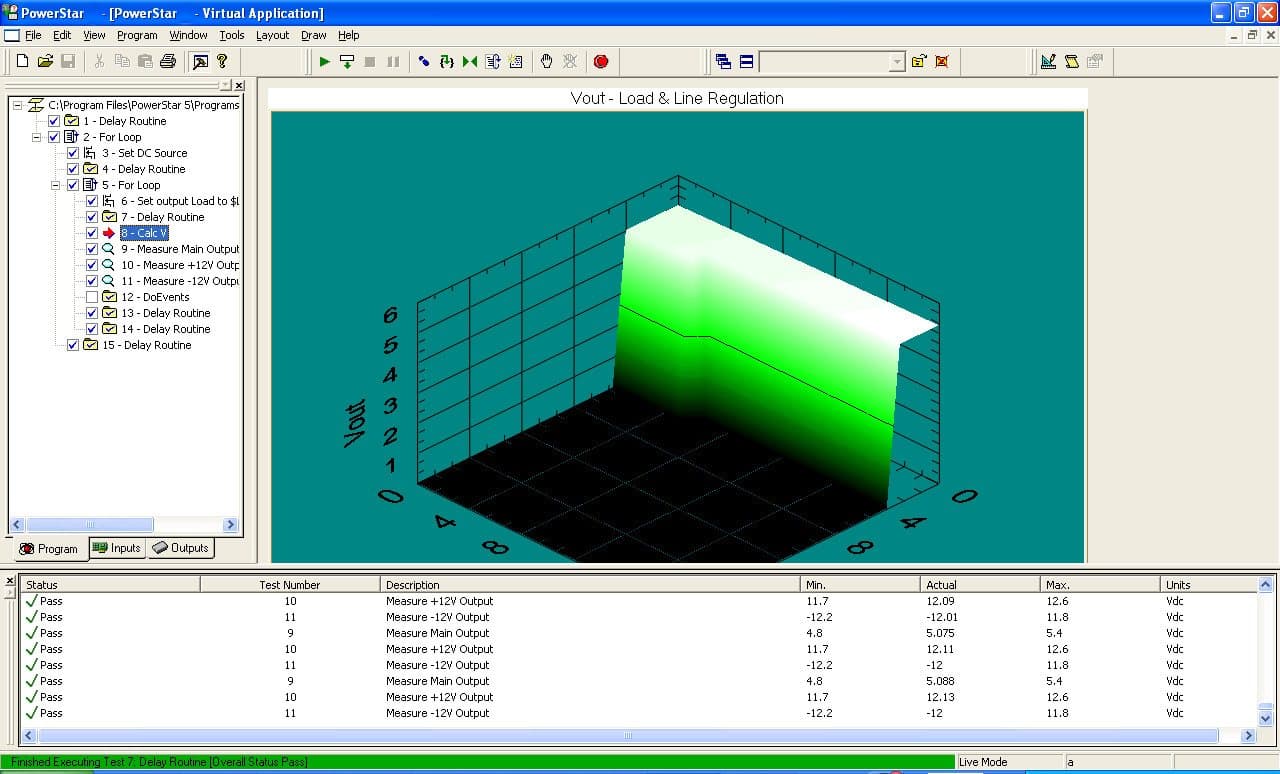Select the 6 - Set output Load tree item

tap(180, 201)
